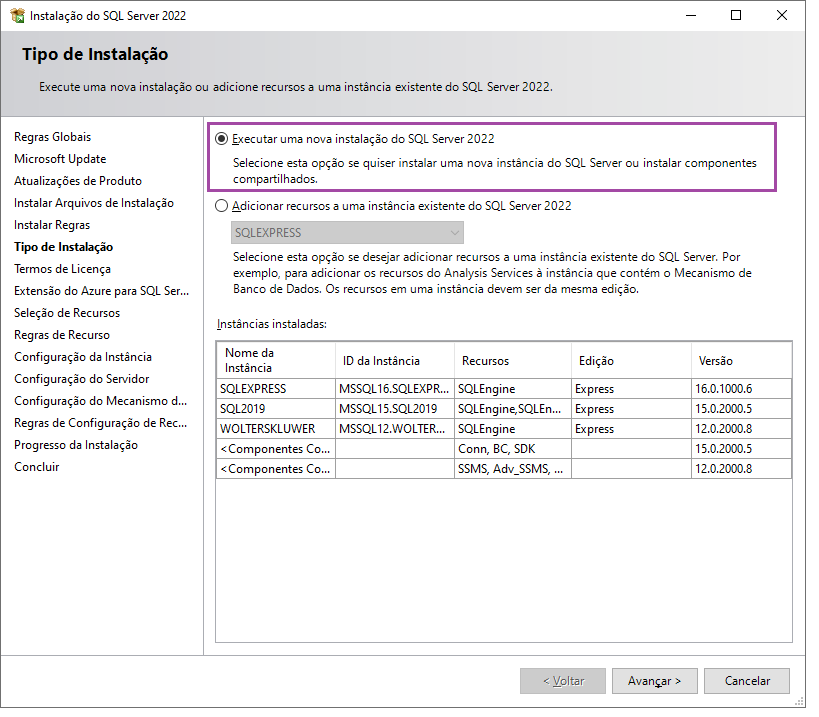Click the 'Nome da Instância' column header
This screenshot has height=717, width=819.
pyautogui.click(x=276, y=360)
